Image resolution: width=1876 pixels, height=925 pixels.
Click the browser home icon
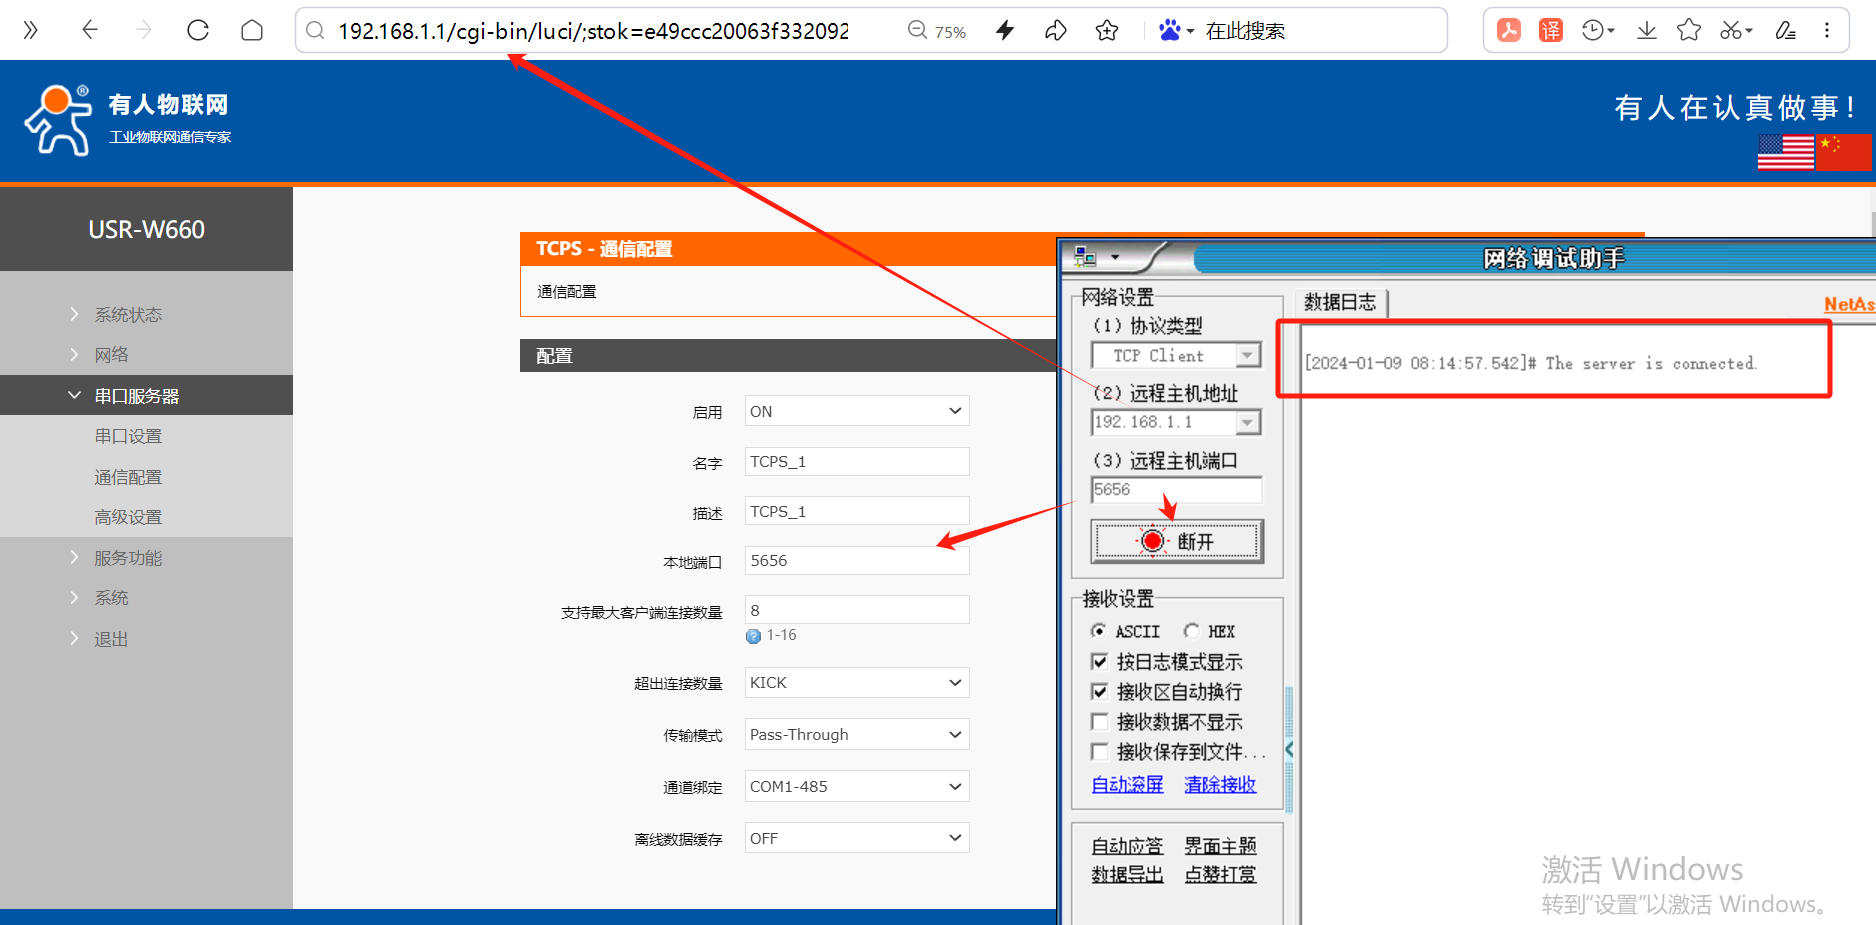pyautogui.click(x=252, y=31)
